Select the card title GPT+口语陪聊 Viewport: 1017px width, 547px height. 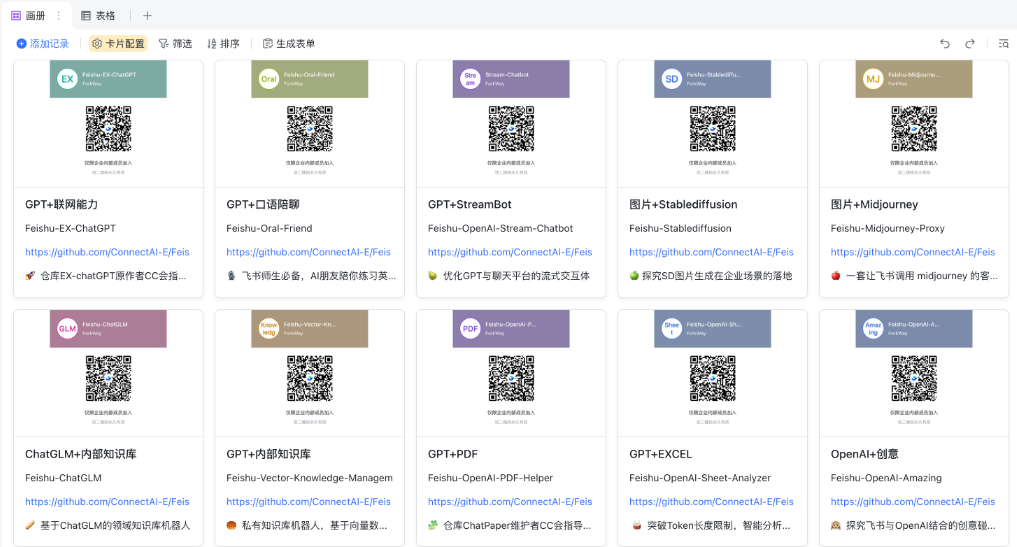tap(263, 204)
